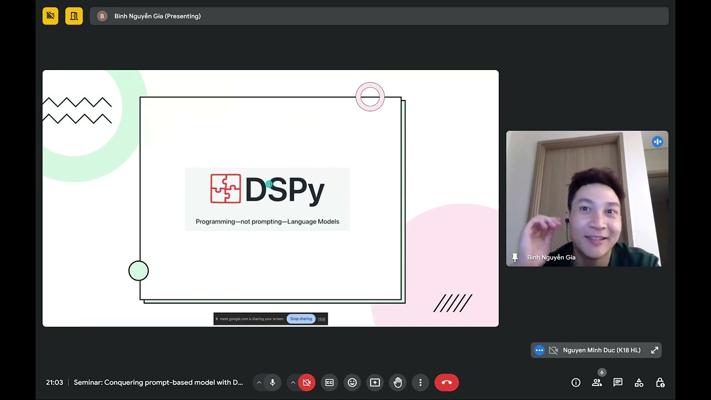
Task: Click Stop sharing button under presentation
Action: [300, 319]
